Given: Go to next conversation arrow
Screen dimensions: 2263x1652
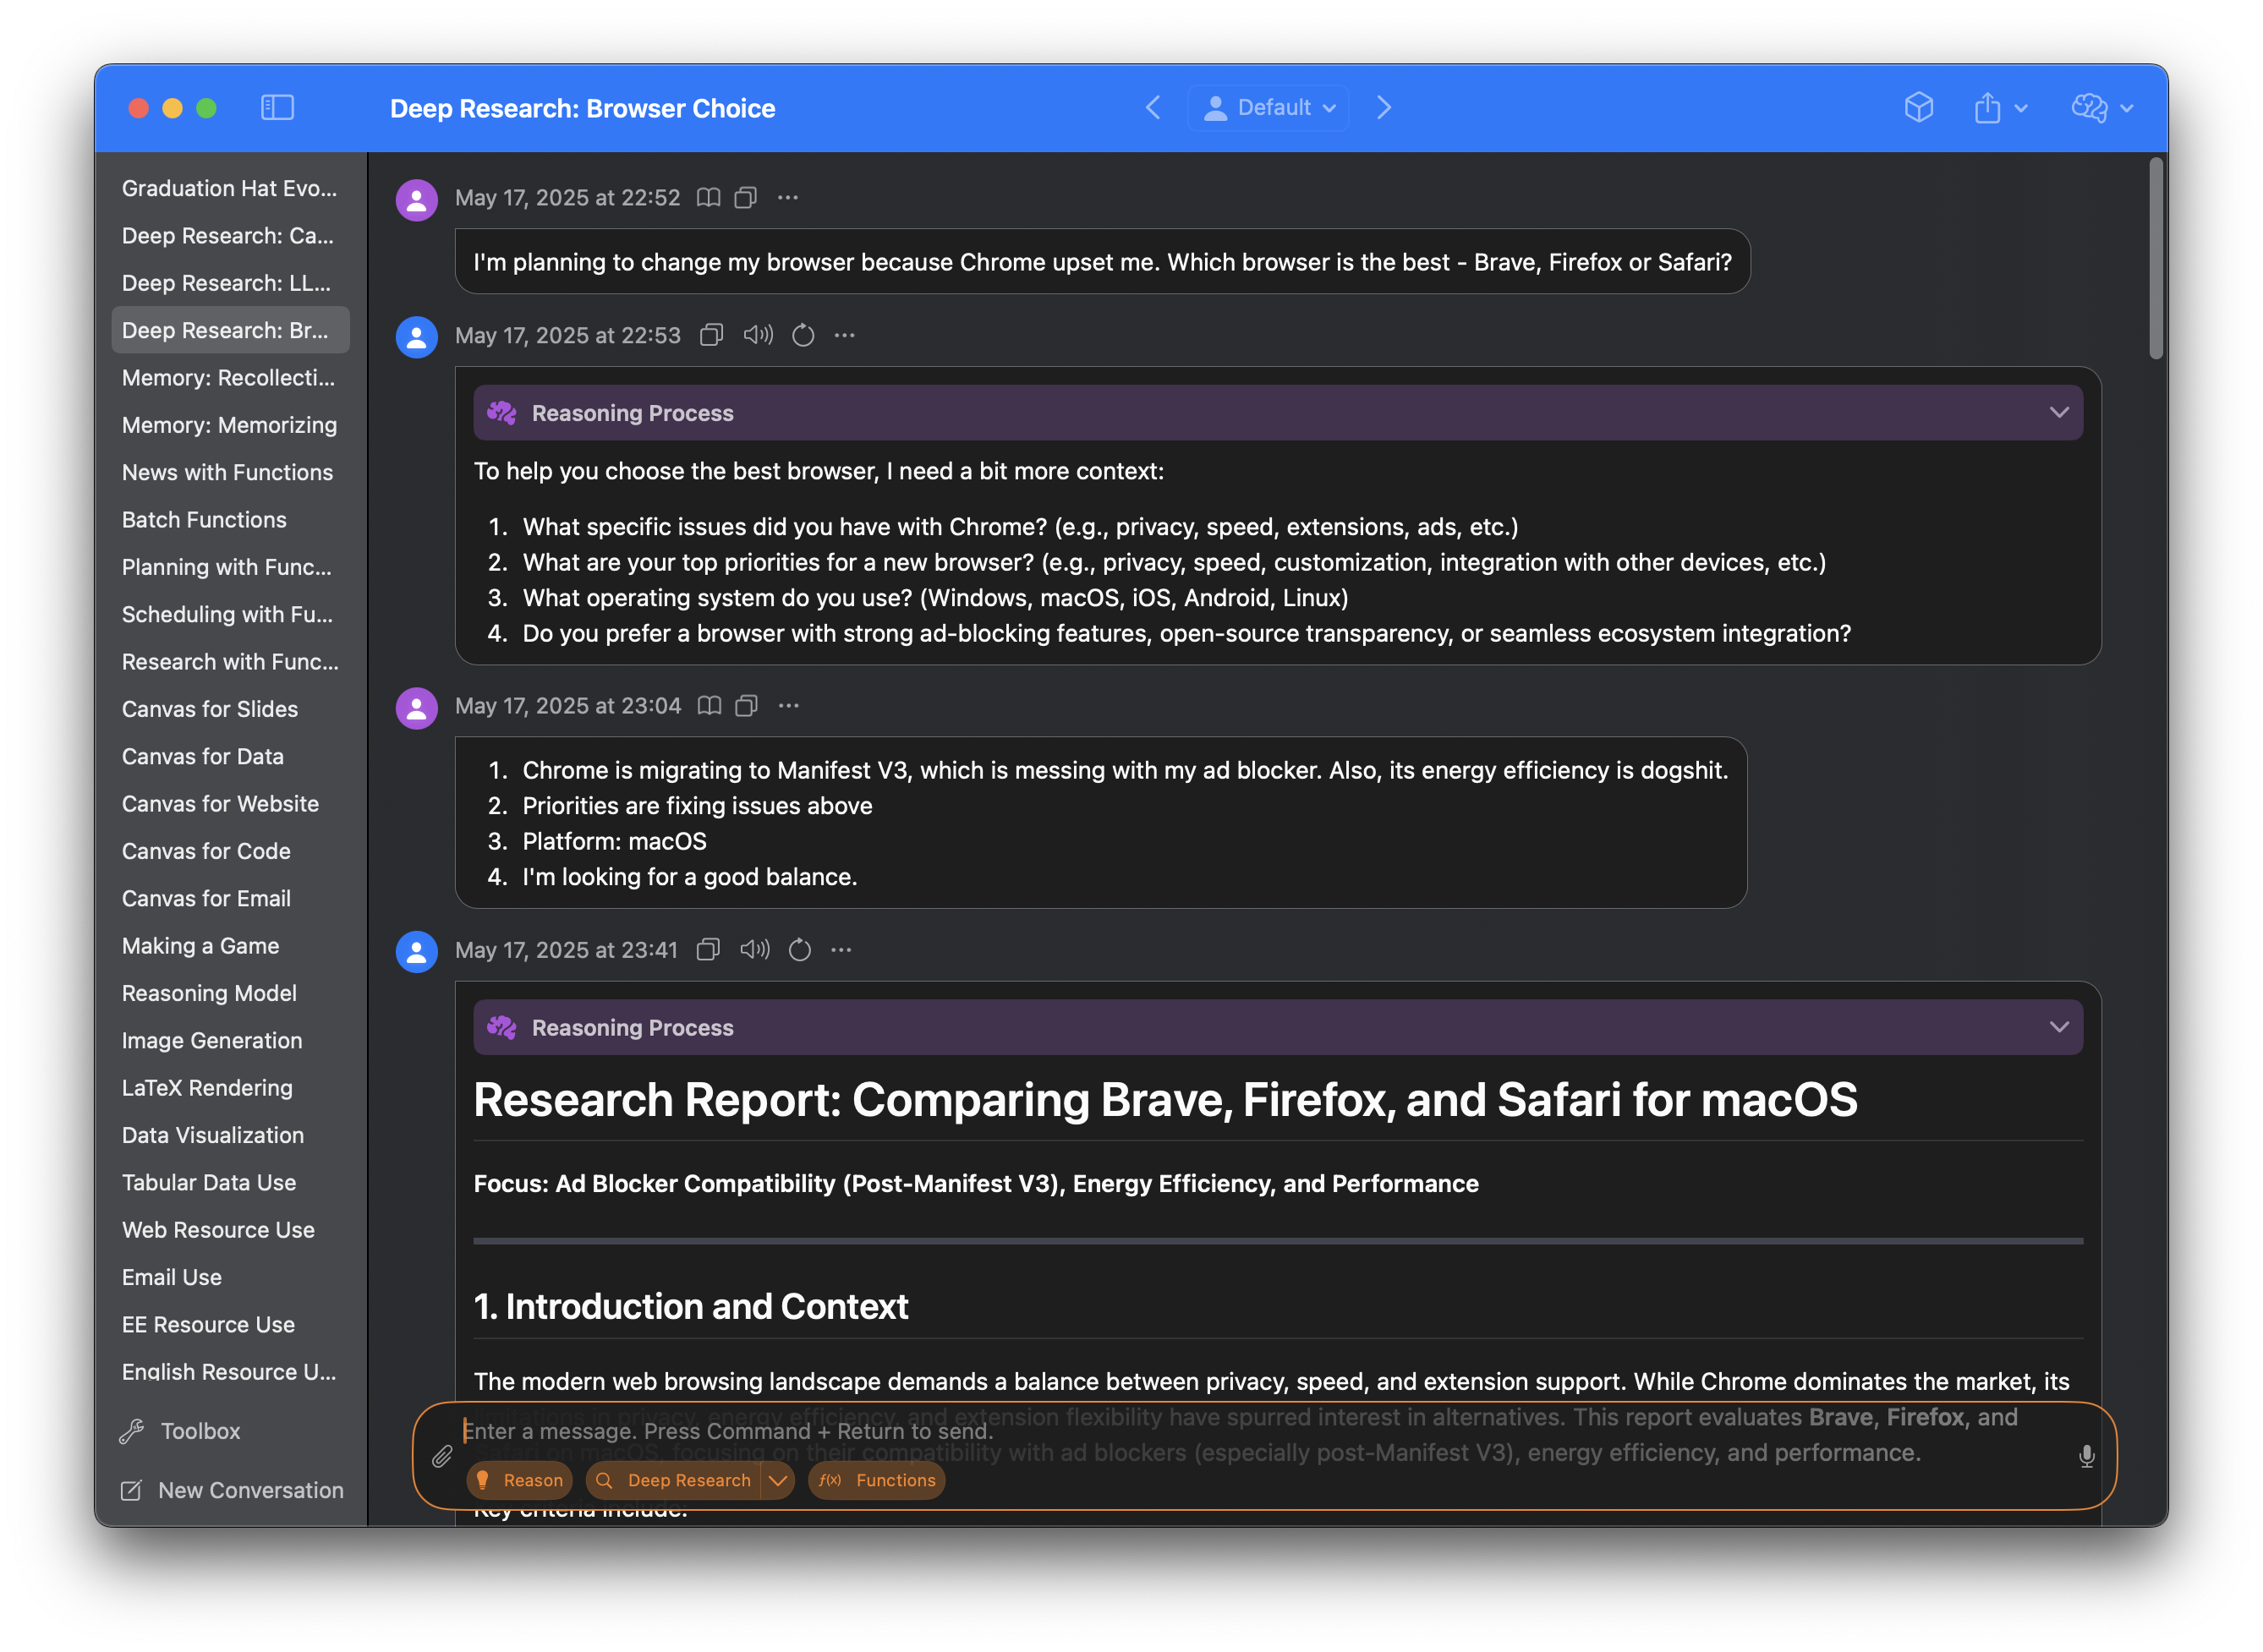Looking at the screenshot, I should tap(1383, 107).
